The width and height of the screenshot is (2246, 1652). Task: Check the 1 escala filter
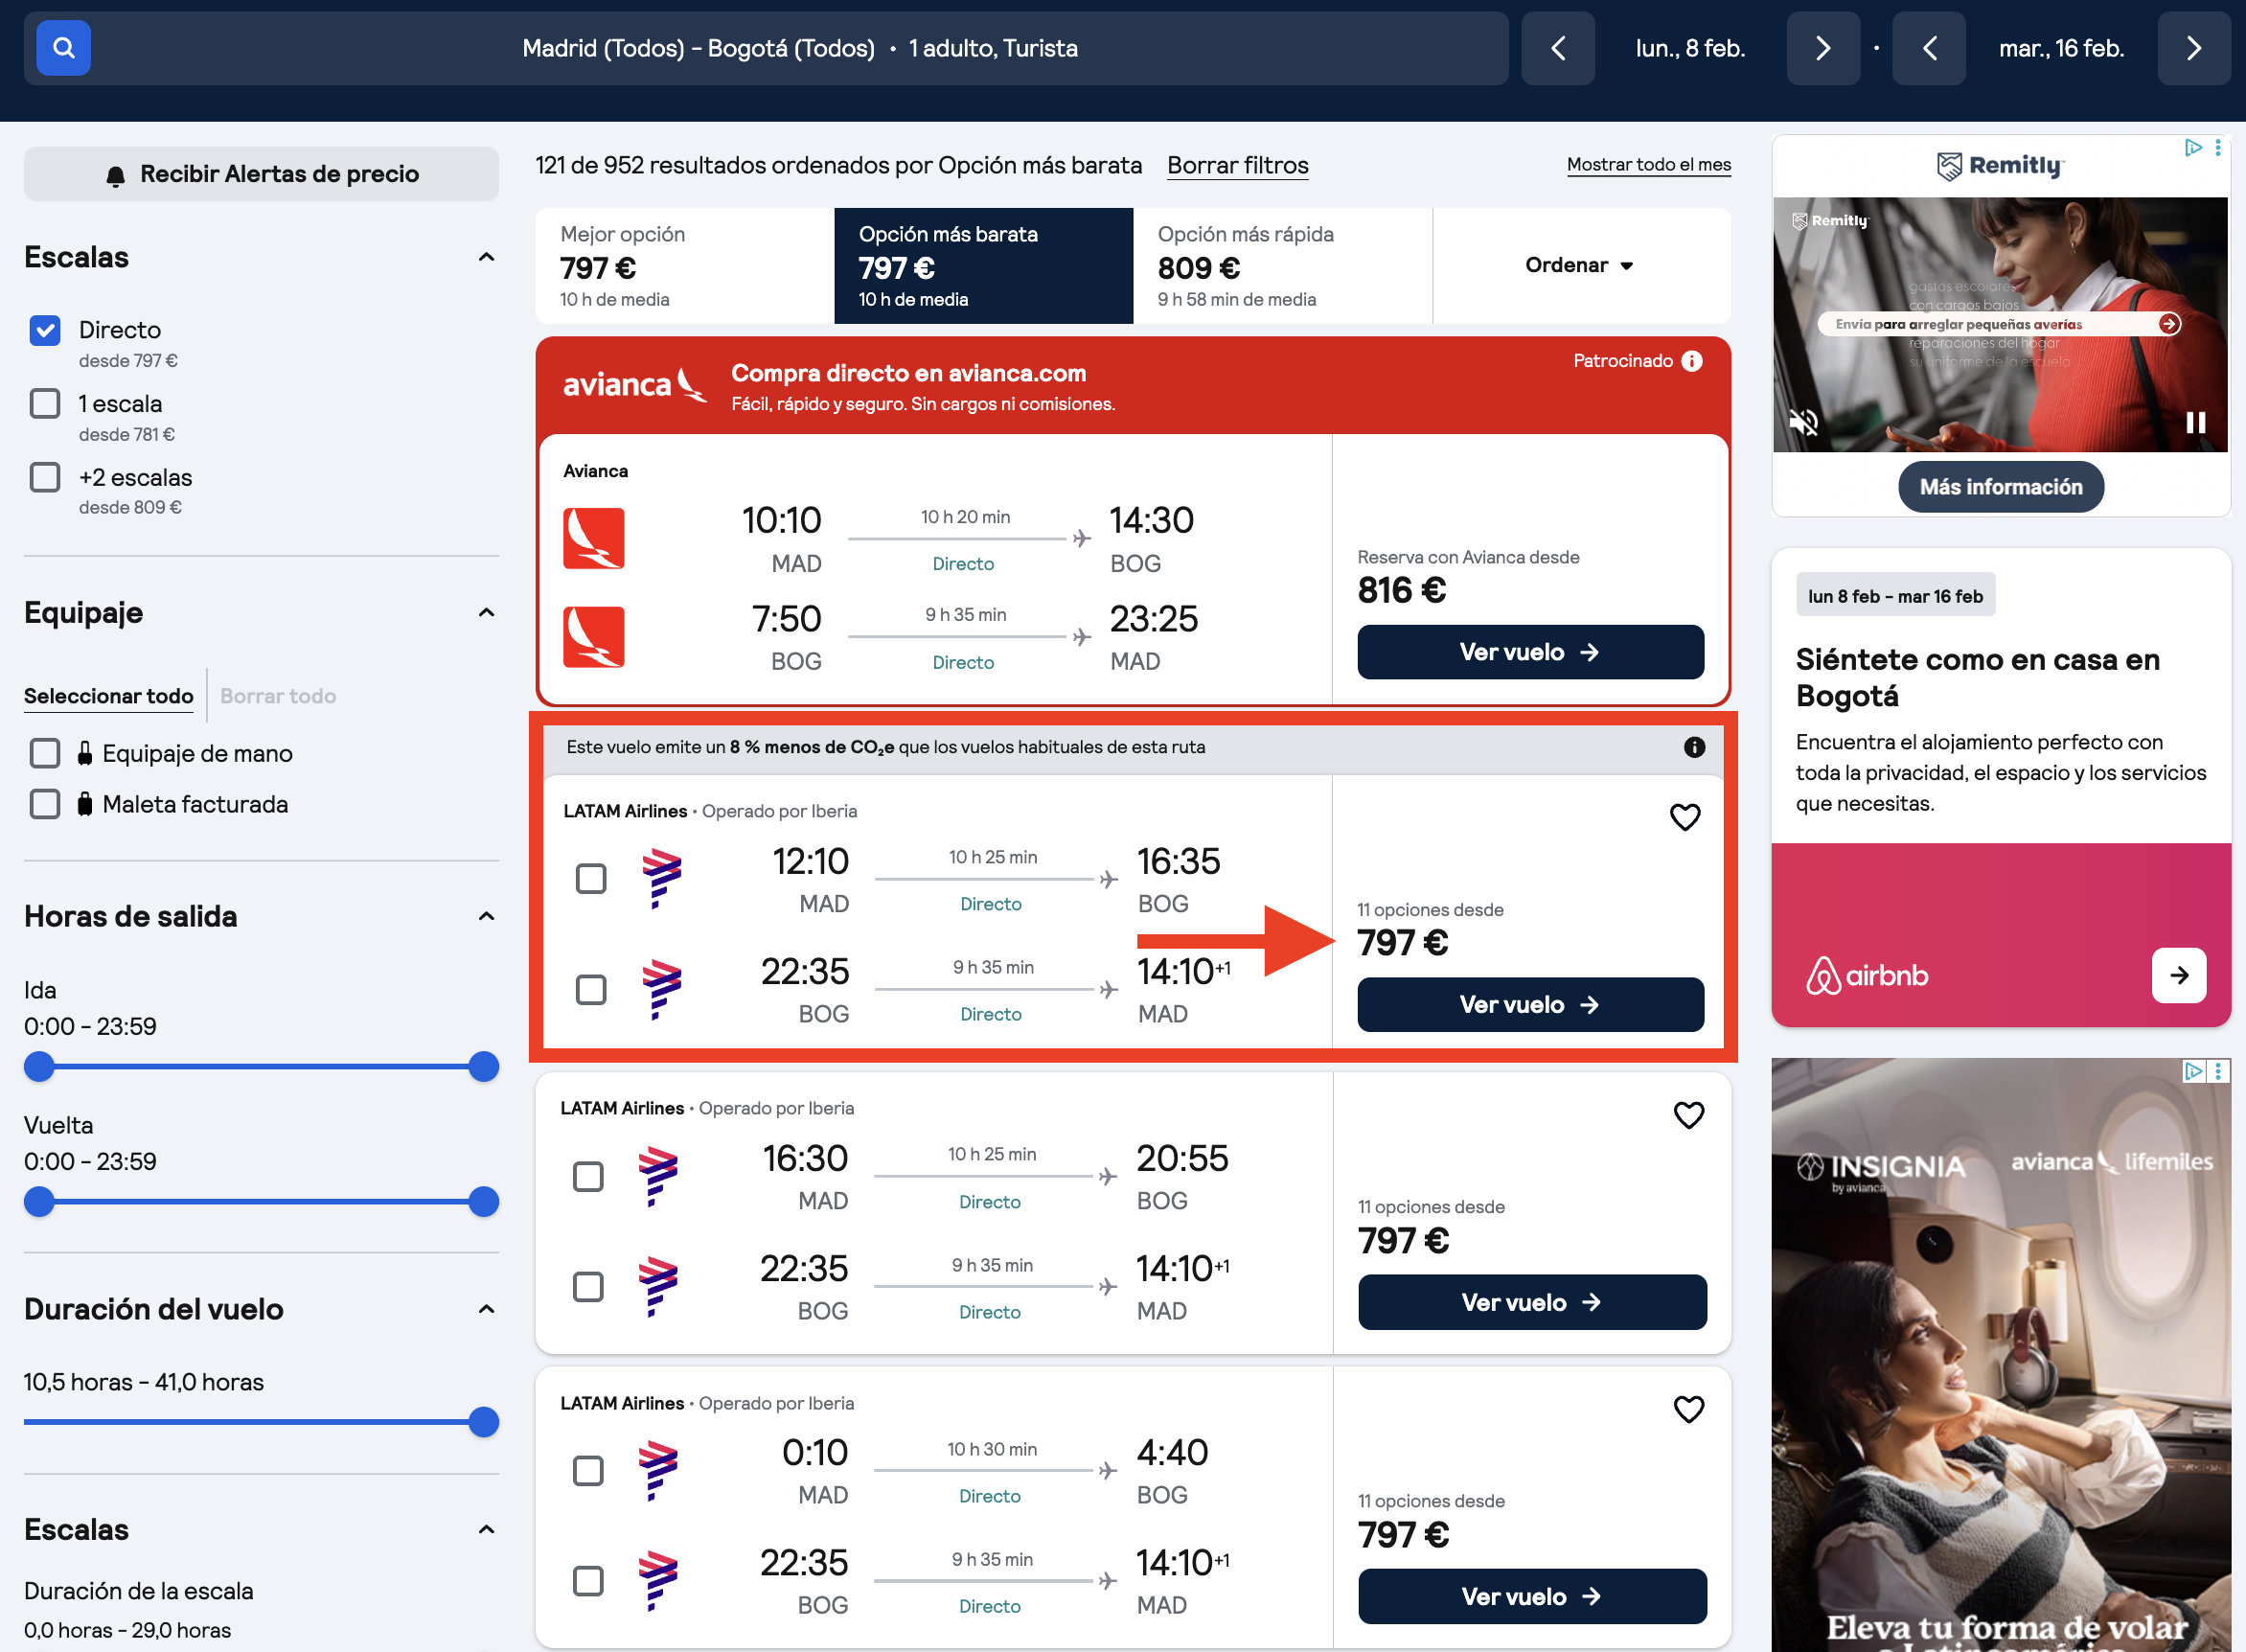[45, 403]
